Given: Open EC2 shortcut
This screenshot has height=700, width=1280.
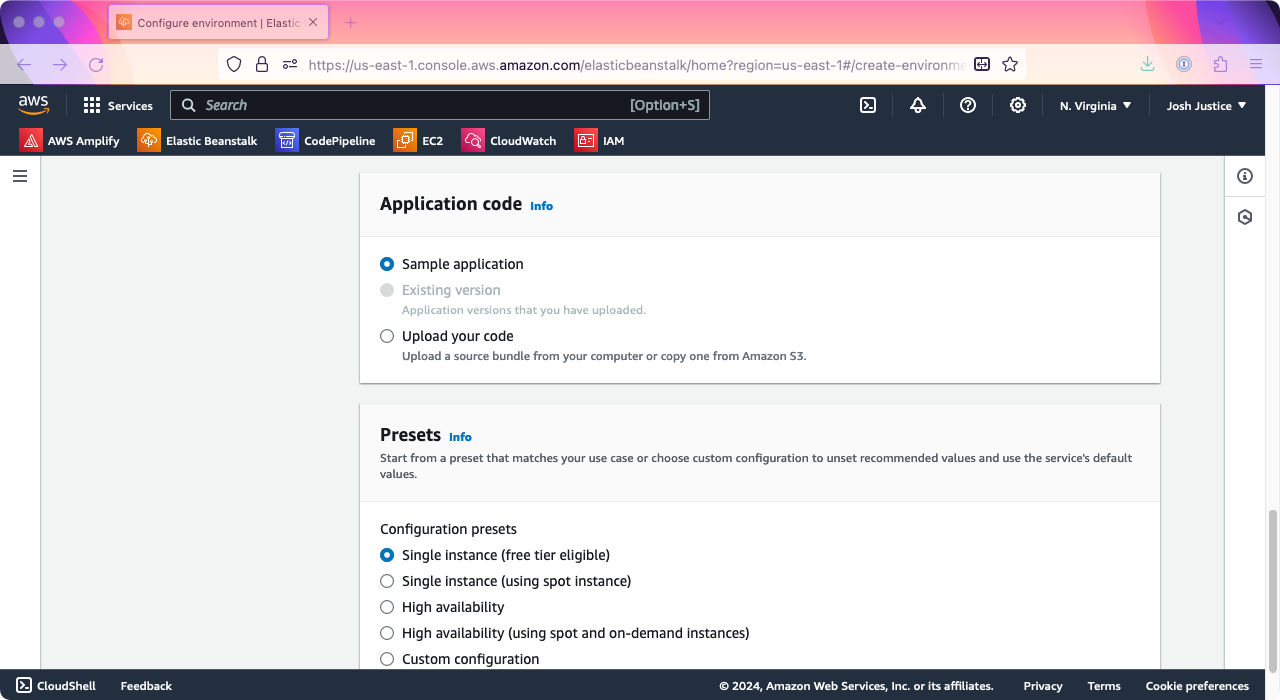Looking at the screenshot, I should tap(418, 141).
